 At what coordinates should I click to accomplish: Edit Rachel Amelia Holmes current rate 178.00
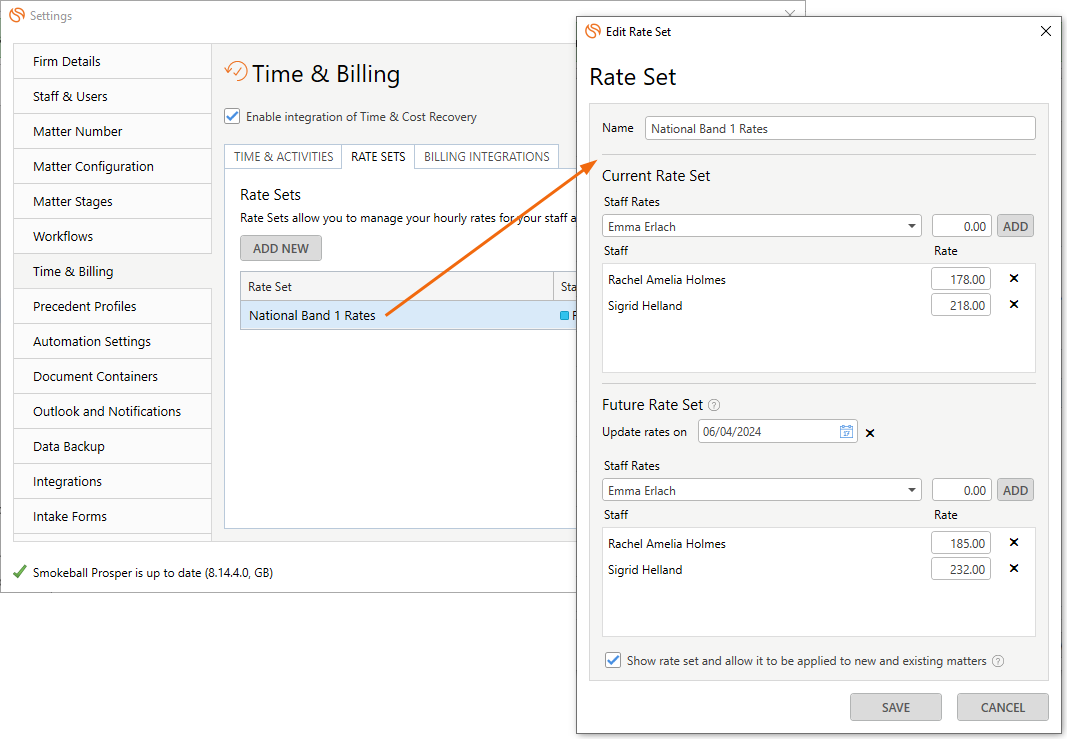click(x=961, y=279)
